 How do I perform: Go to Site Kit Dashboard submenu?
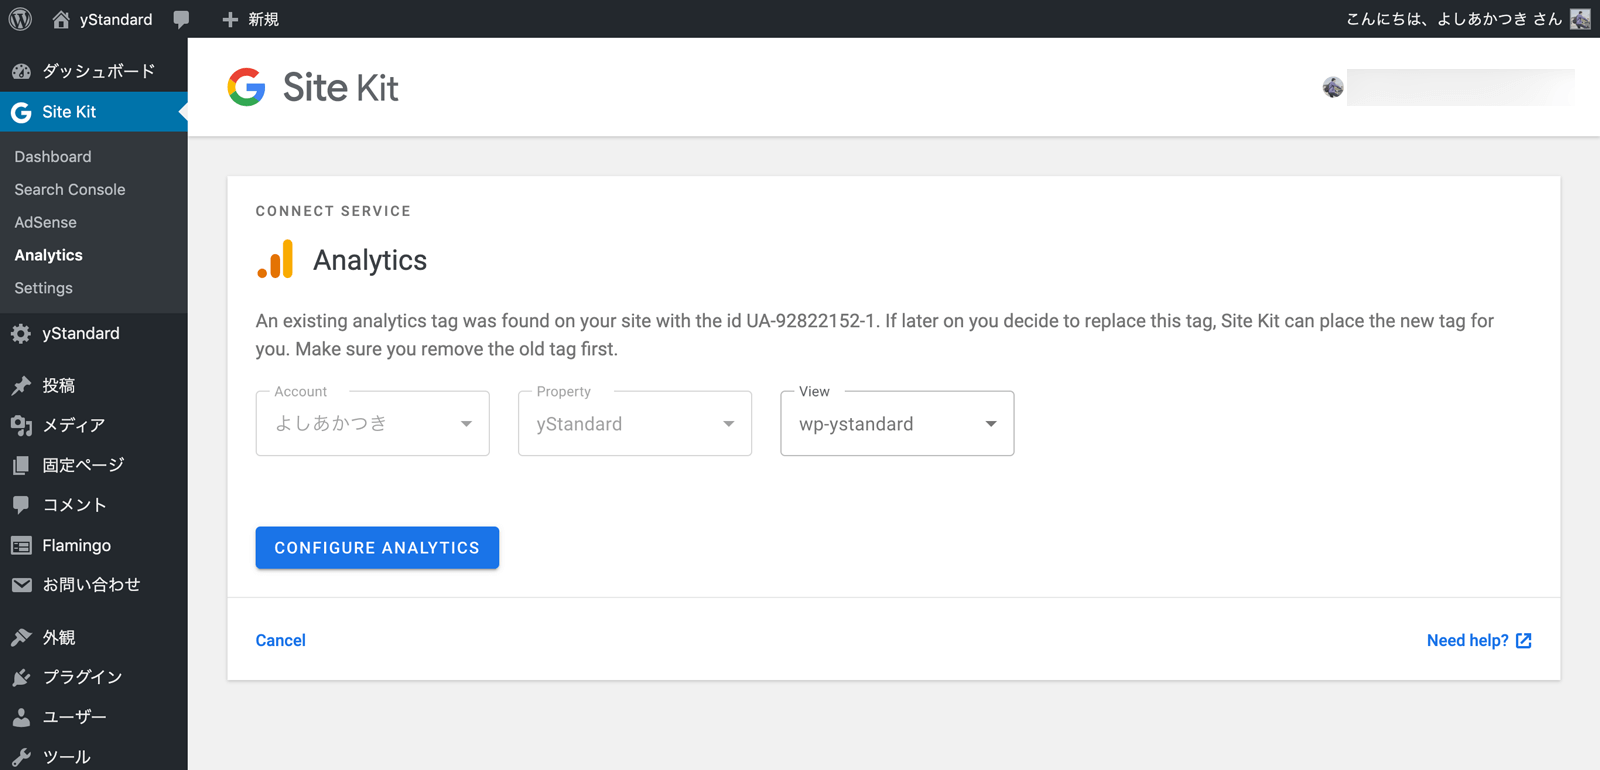(x=53, y=157)
